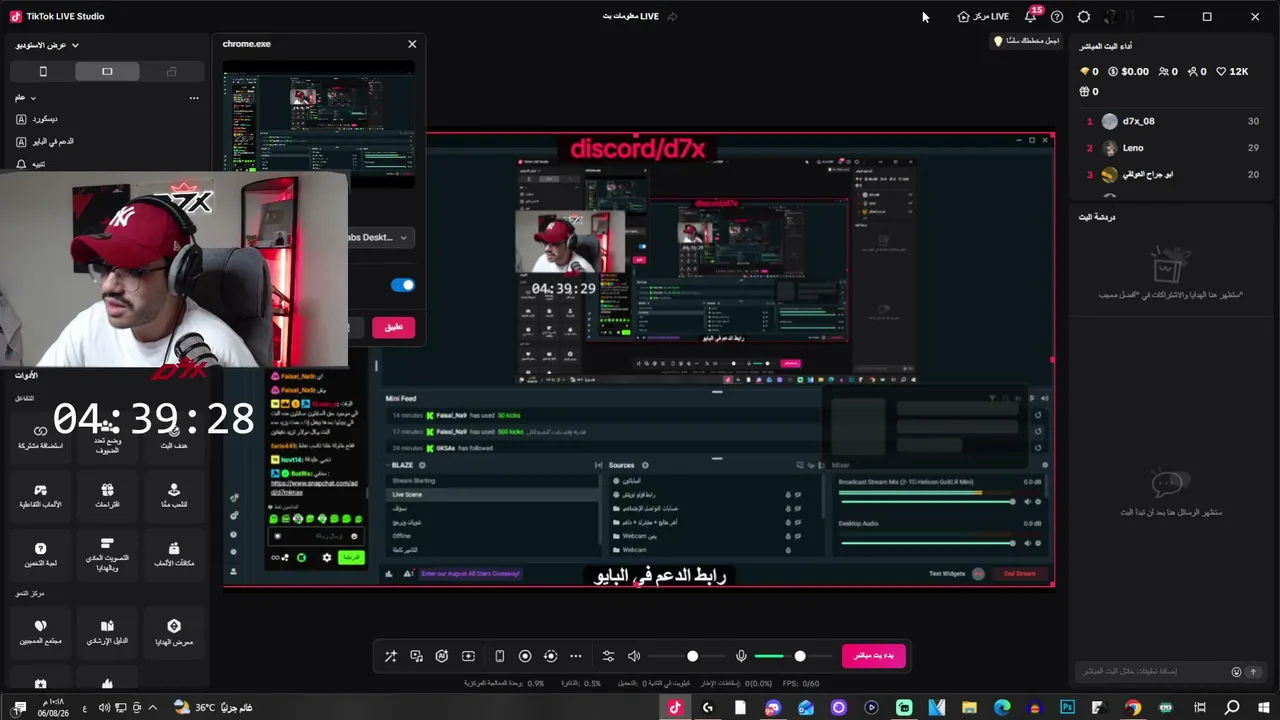Show hidden system tray icons
Viewport: 1280px width, 720px height.
coord(153,707)
